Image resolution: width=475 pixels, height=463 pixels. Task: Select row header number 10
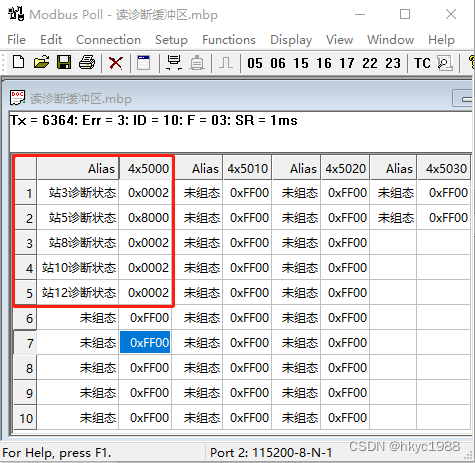tap(26, 418)
